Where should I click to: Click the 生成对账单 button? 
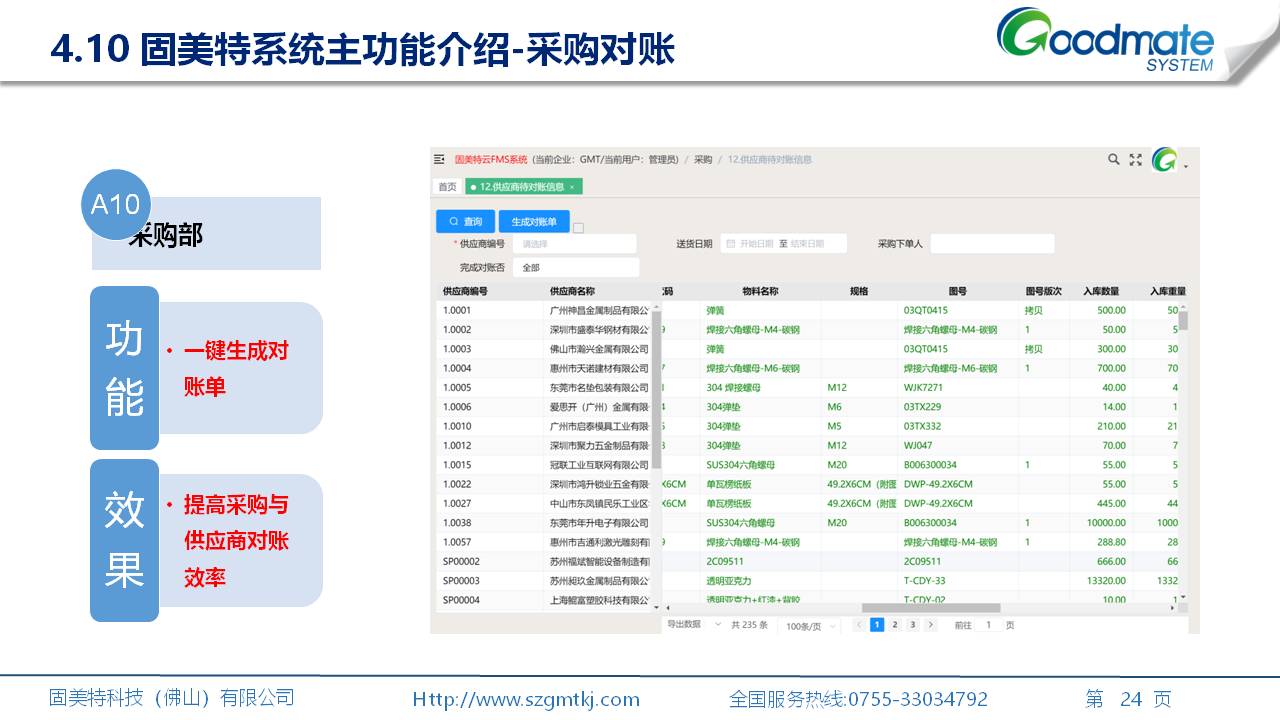534,221
